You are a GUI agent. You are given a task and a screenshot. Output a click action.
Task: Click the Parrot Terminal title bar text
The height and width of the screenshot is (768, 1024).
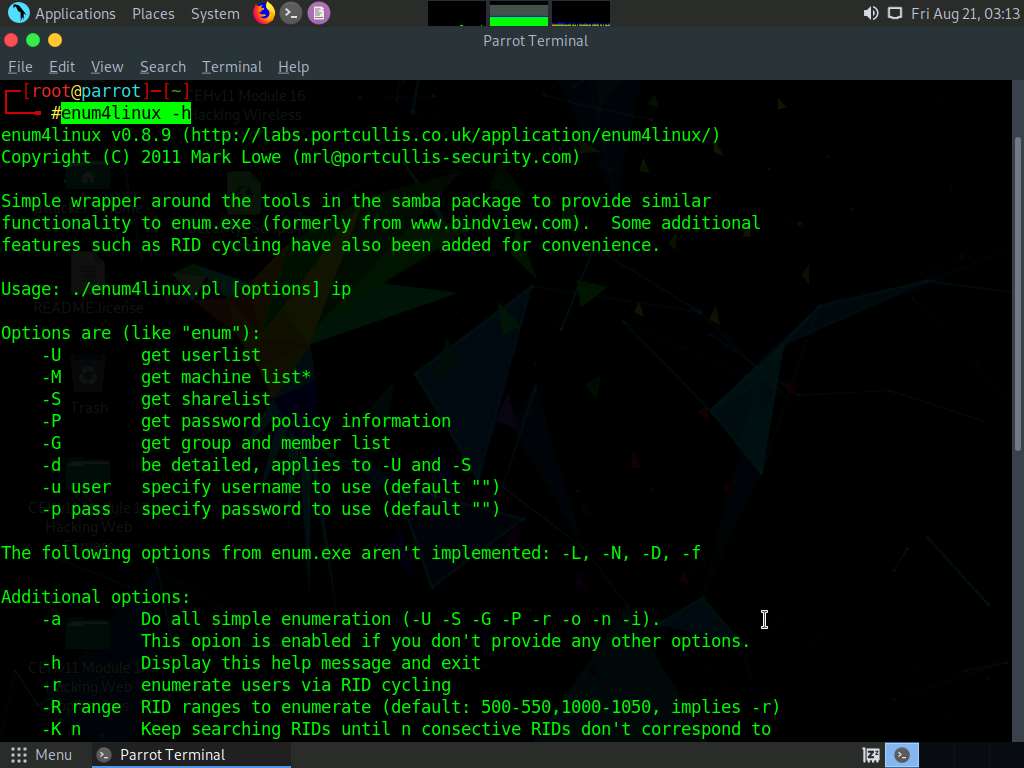click(x=536, y=40)
